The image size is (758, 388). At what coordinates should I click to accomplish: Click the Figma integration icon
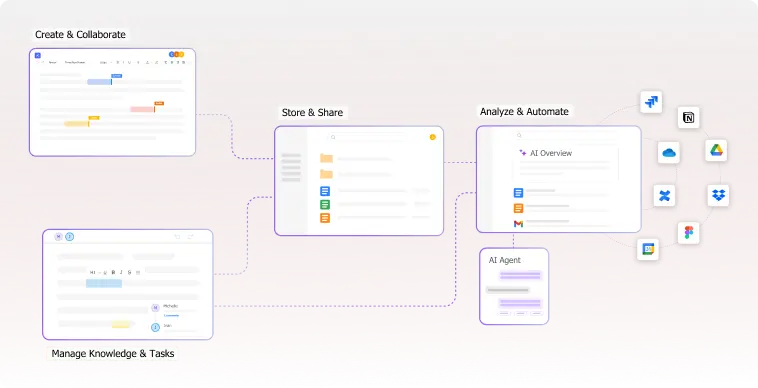[x=688, y=233]
